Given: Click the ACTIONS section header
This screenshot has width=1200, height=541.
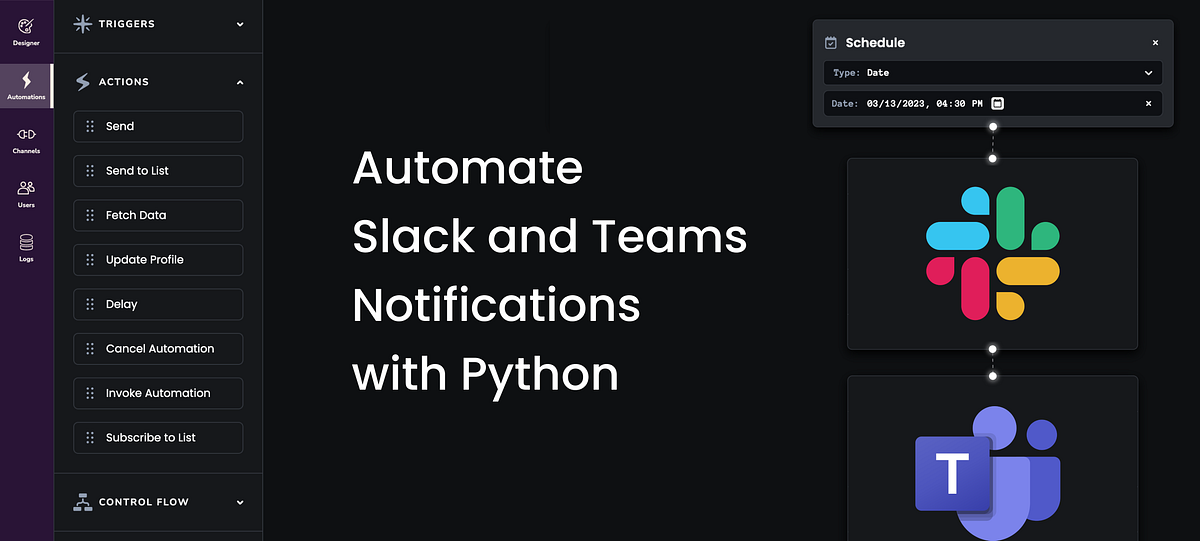Looking at the screenshot, I should [158, 82].
